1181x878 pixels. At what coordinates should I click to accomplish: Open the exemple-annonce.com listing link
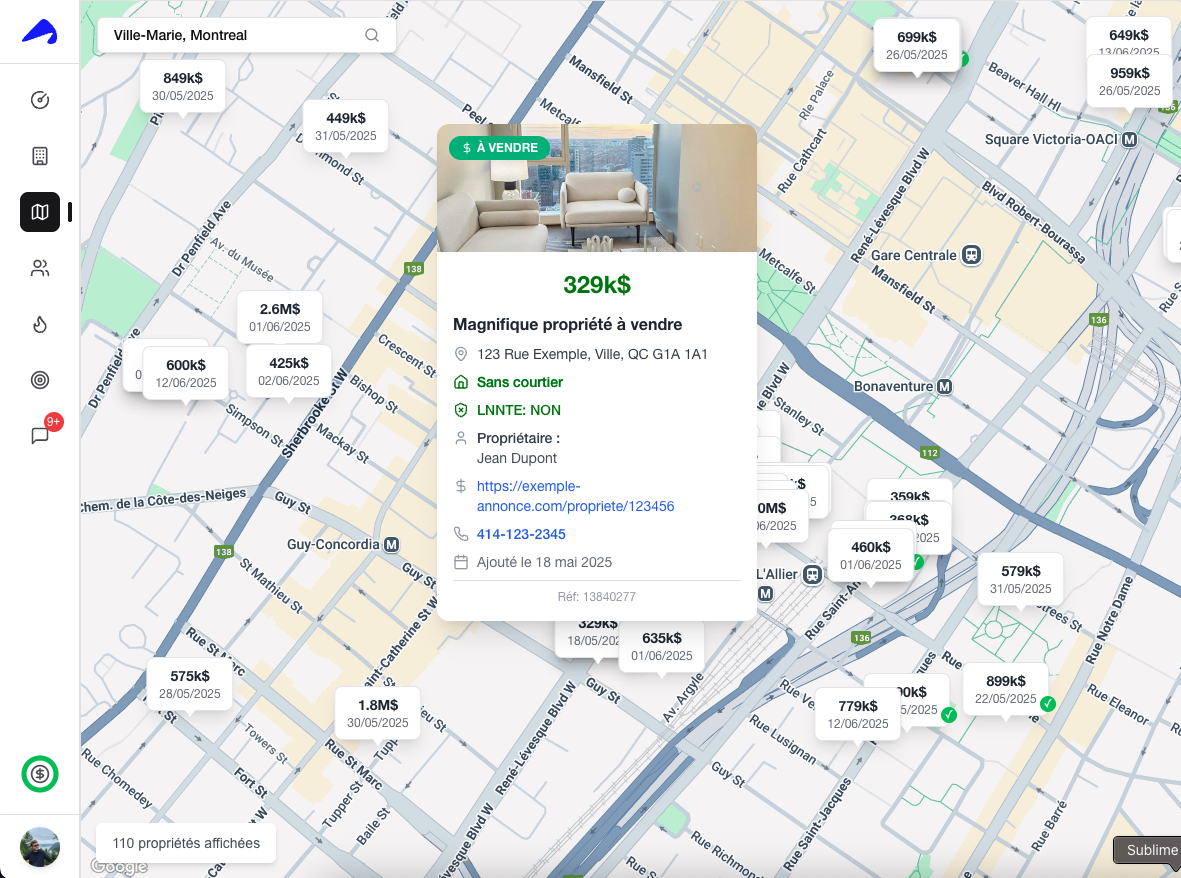[x=575, y=496]
